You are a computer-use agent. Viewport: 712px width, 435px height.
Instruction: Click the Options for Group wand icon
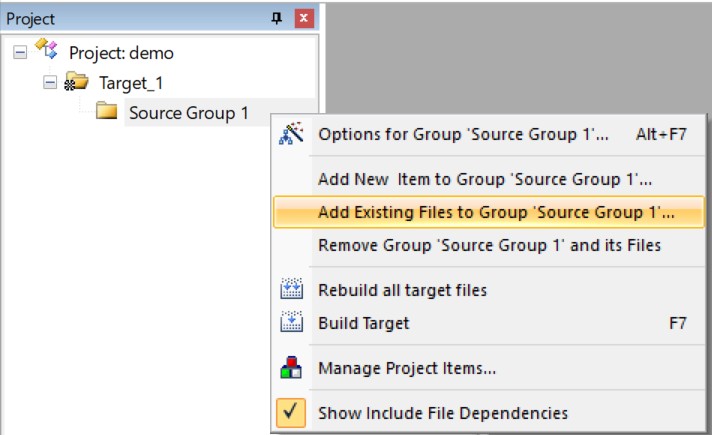[291, 133]
